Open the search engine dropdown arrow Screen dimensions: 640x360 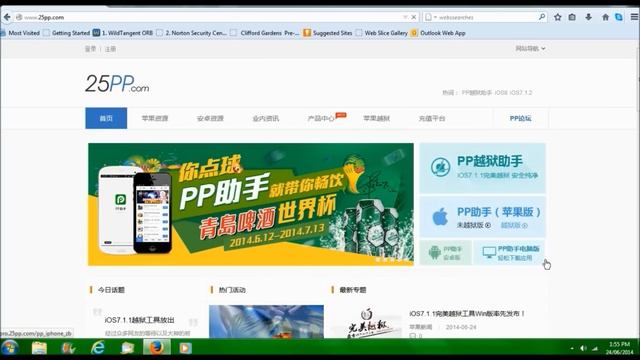coord(436,17)
